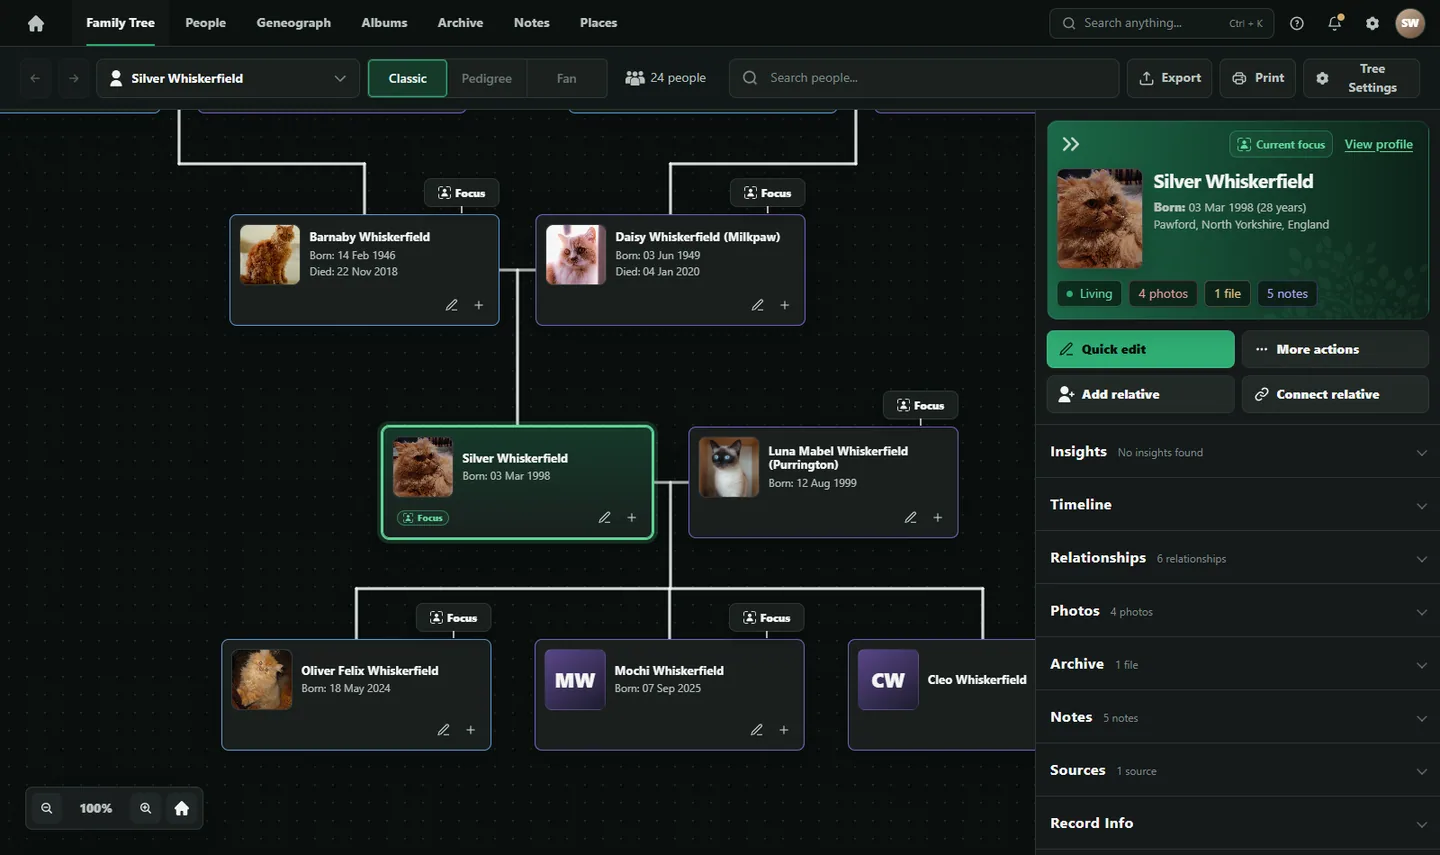Open the Places tab

(x=599, y=23)
